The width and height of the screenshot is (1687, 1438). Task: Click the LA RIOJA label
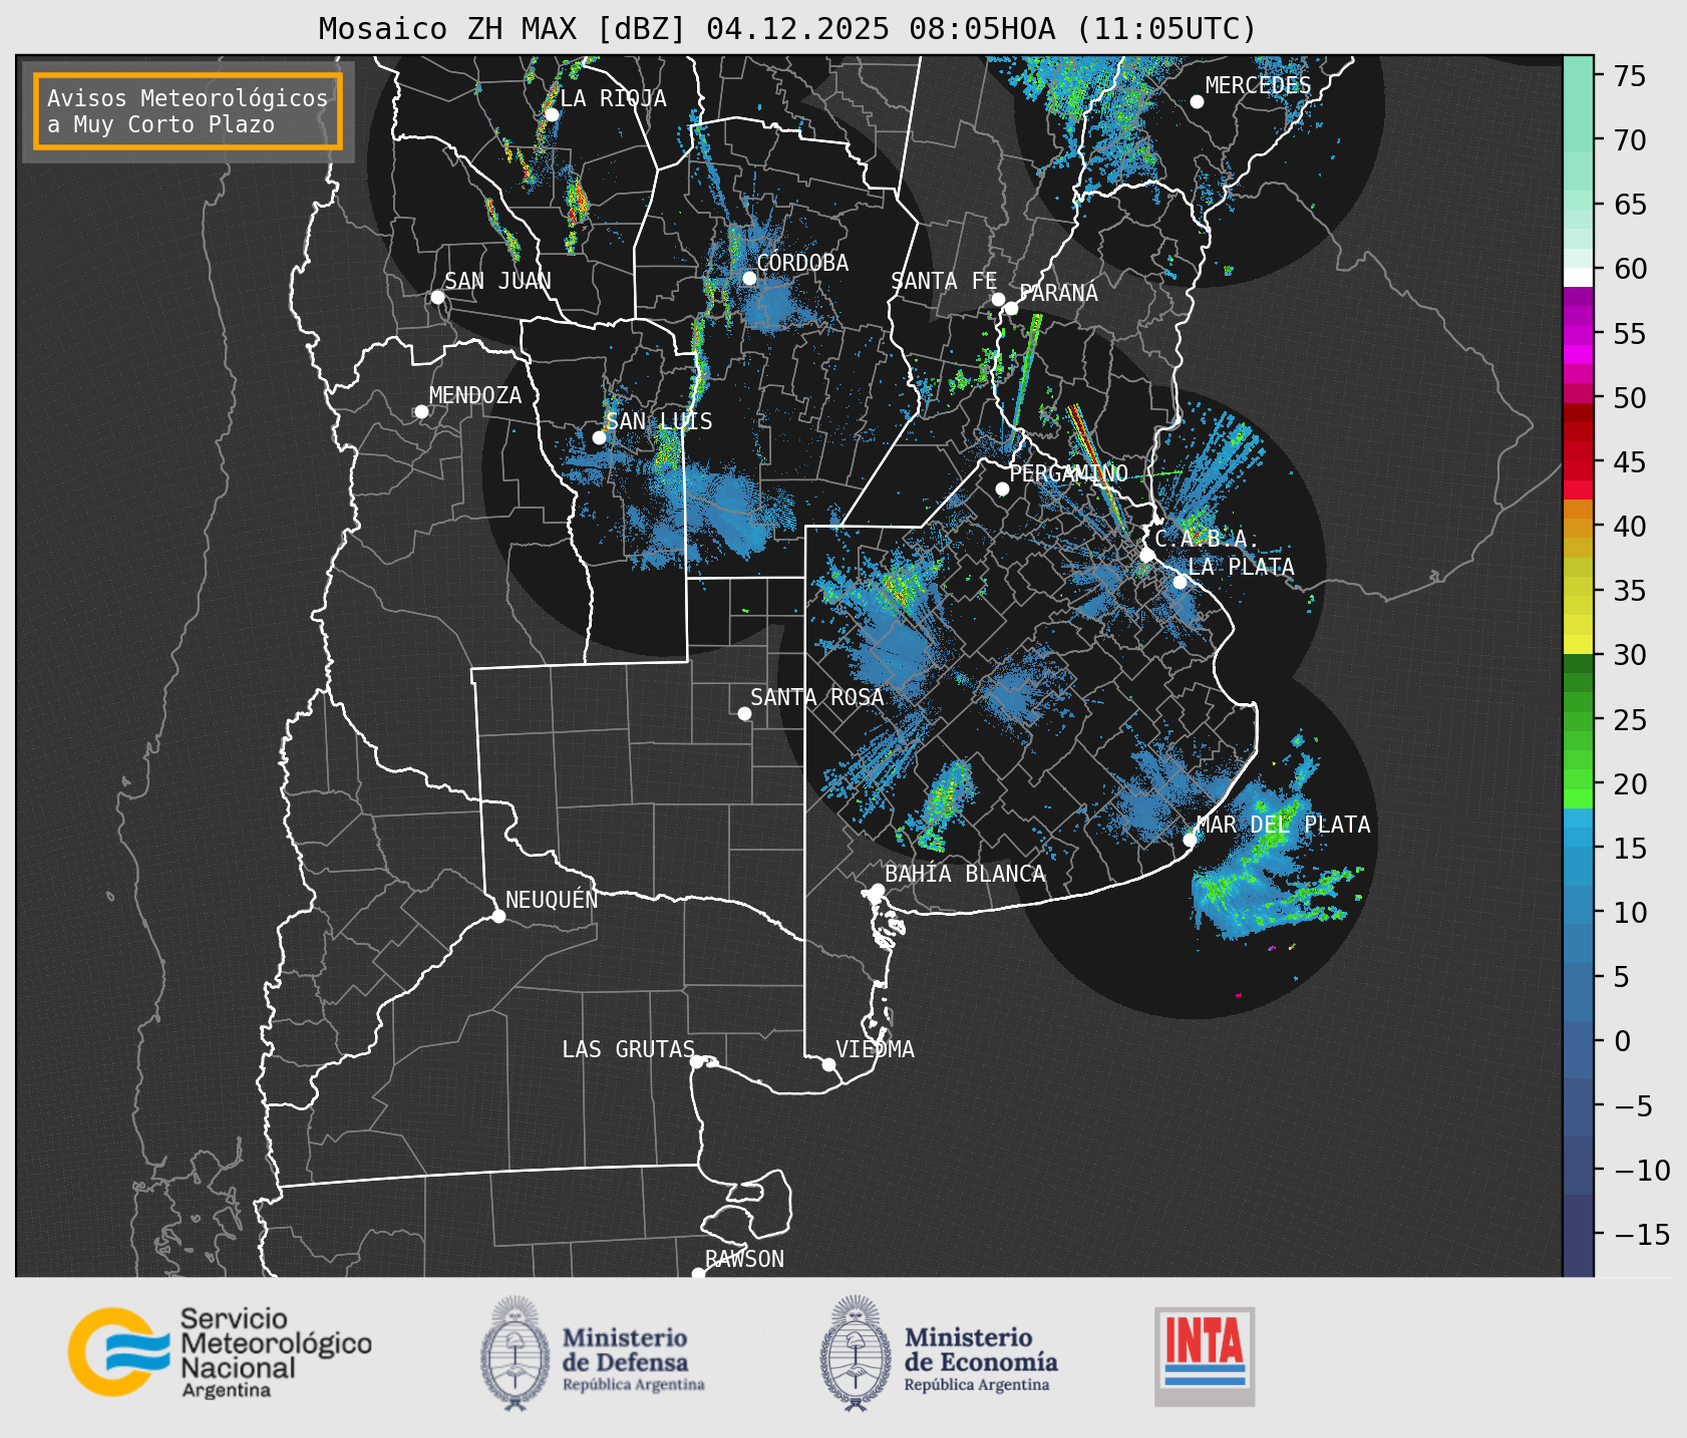point(613,98)
